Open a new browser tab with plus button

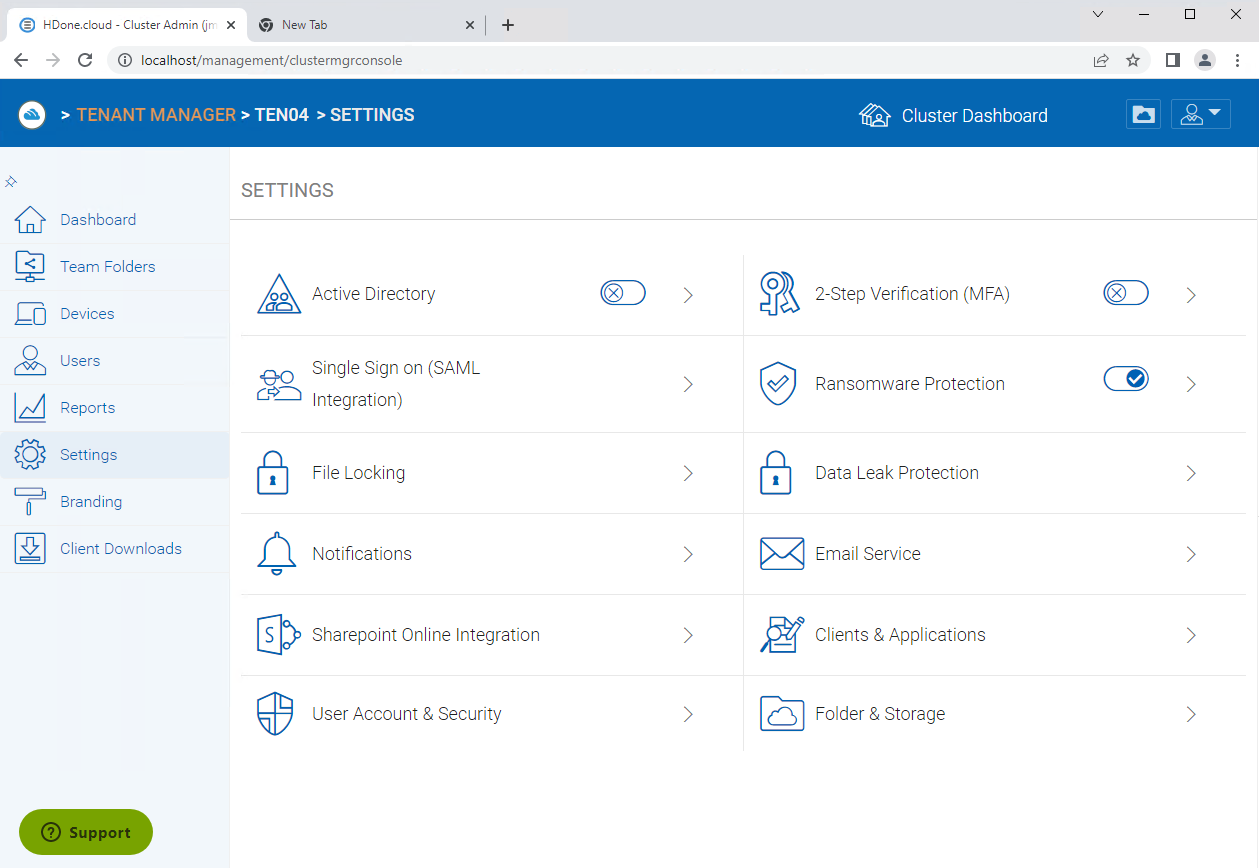coord(508,25)
